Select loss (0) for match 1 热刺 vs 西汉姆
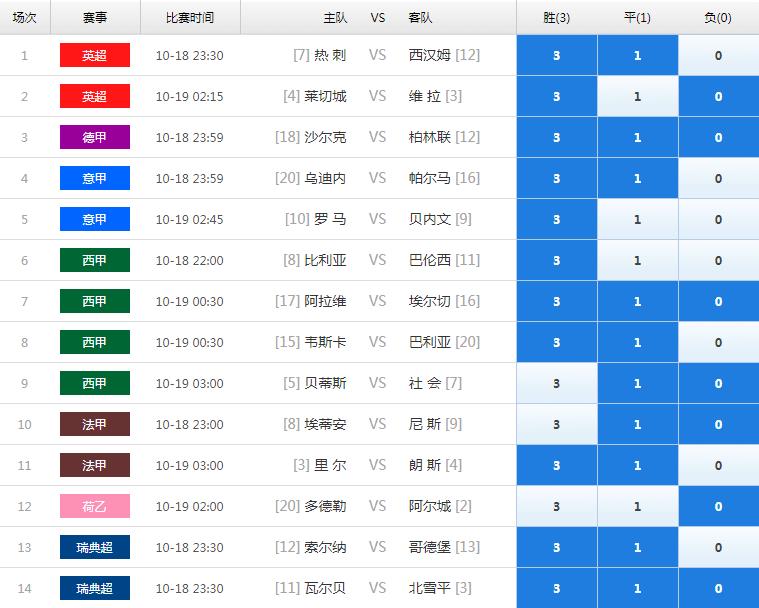This screenshot has width=759, height=608. pos(719,55)
